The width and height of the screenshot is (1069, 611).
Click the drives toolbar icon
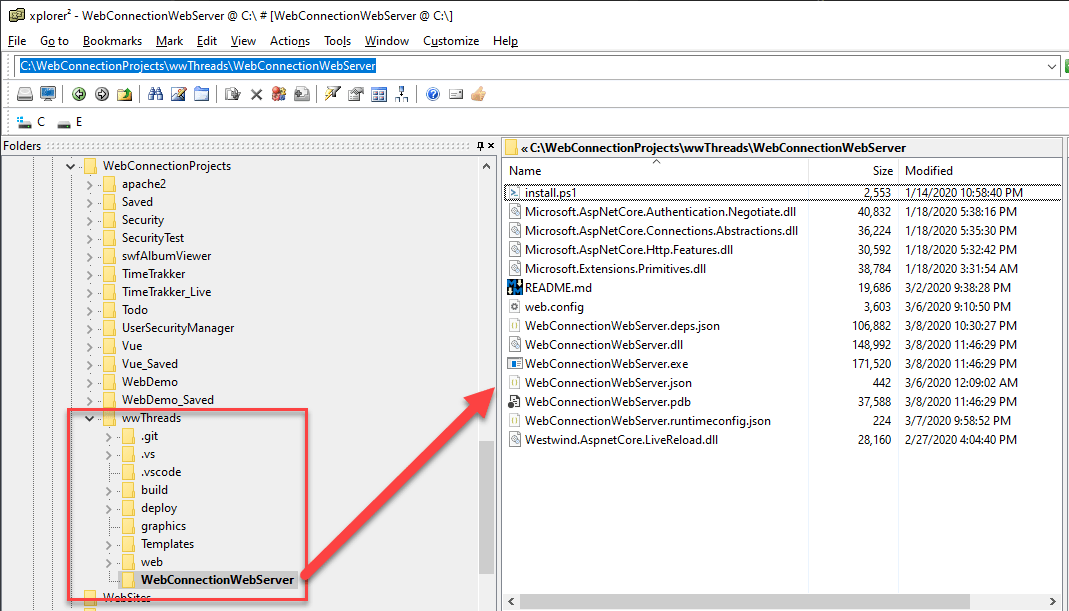coord(25,94)
